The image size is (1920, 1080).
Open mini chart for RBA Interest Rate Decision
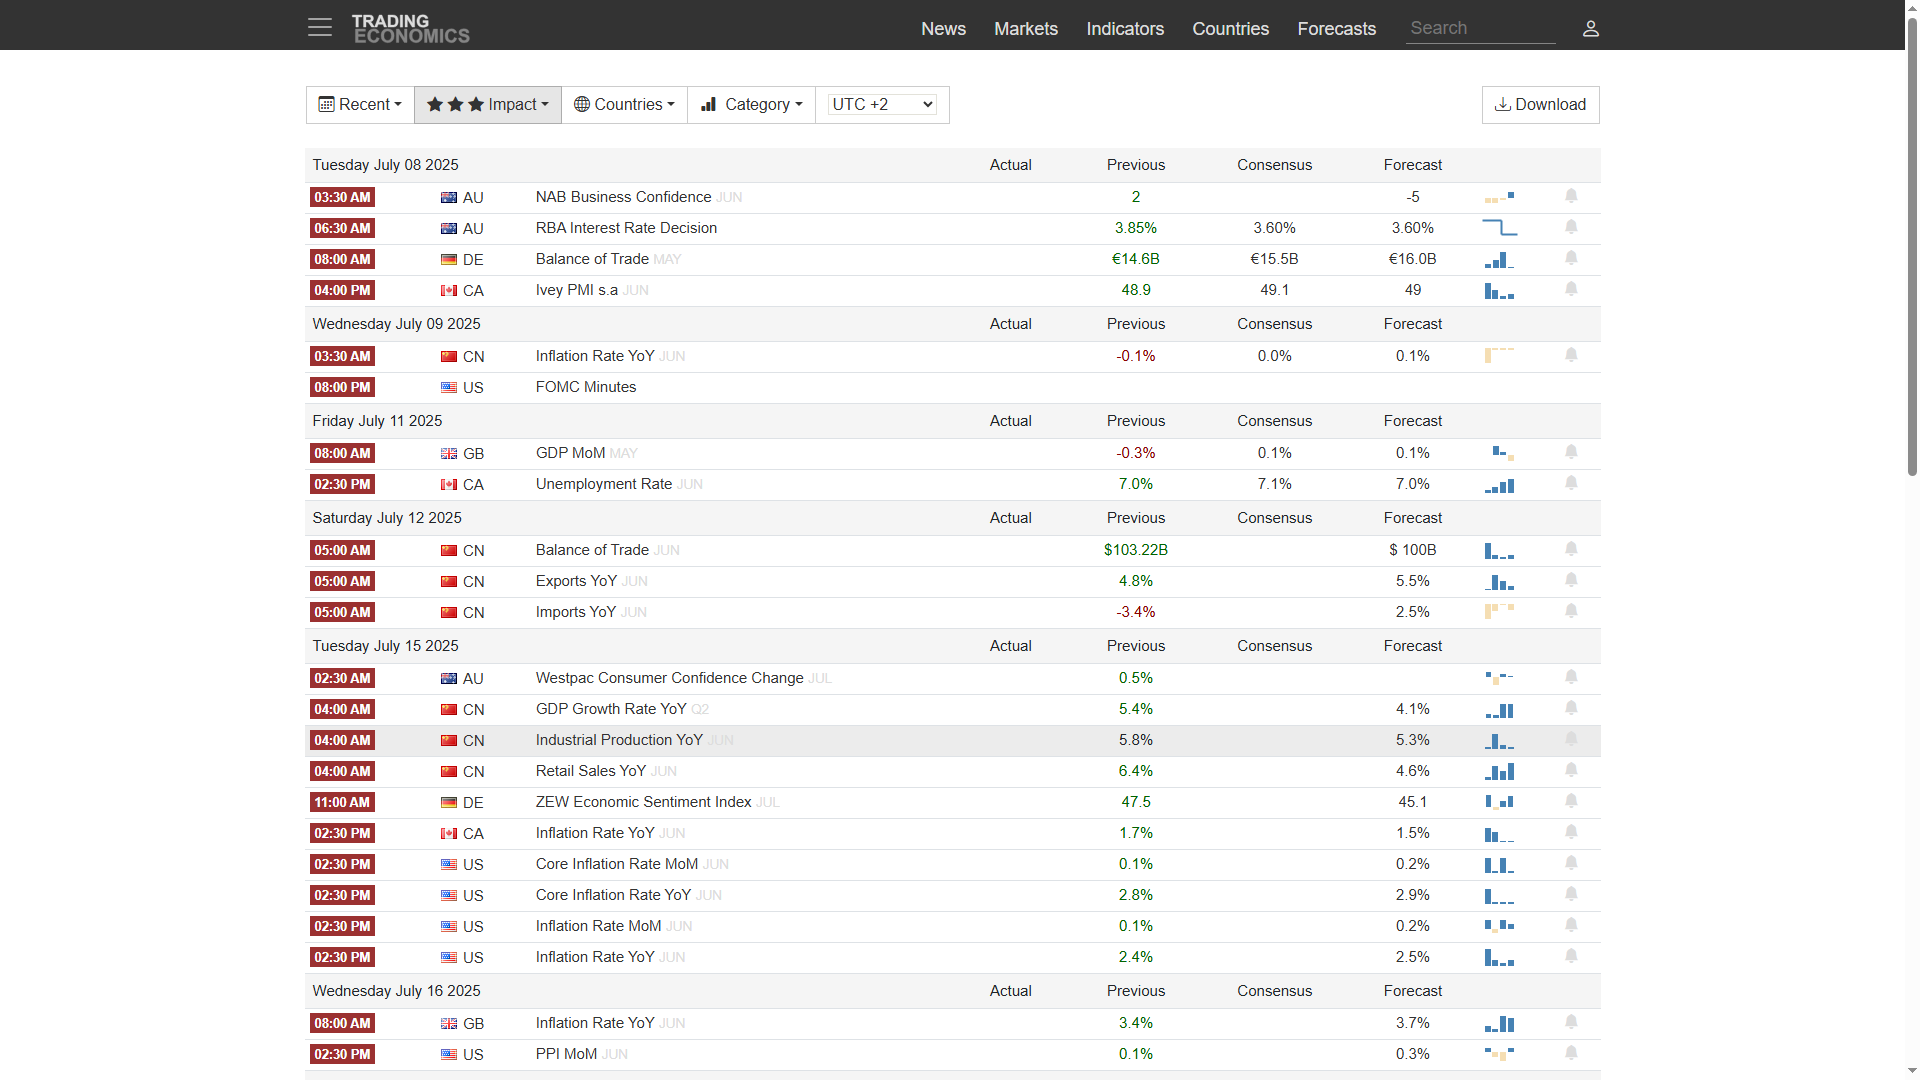(1499, 228)
